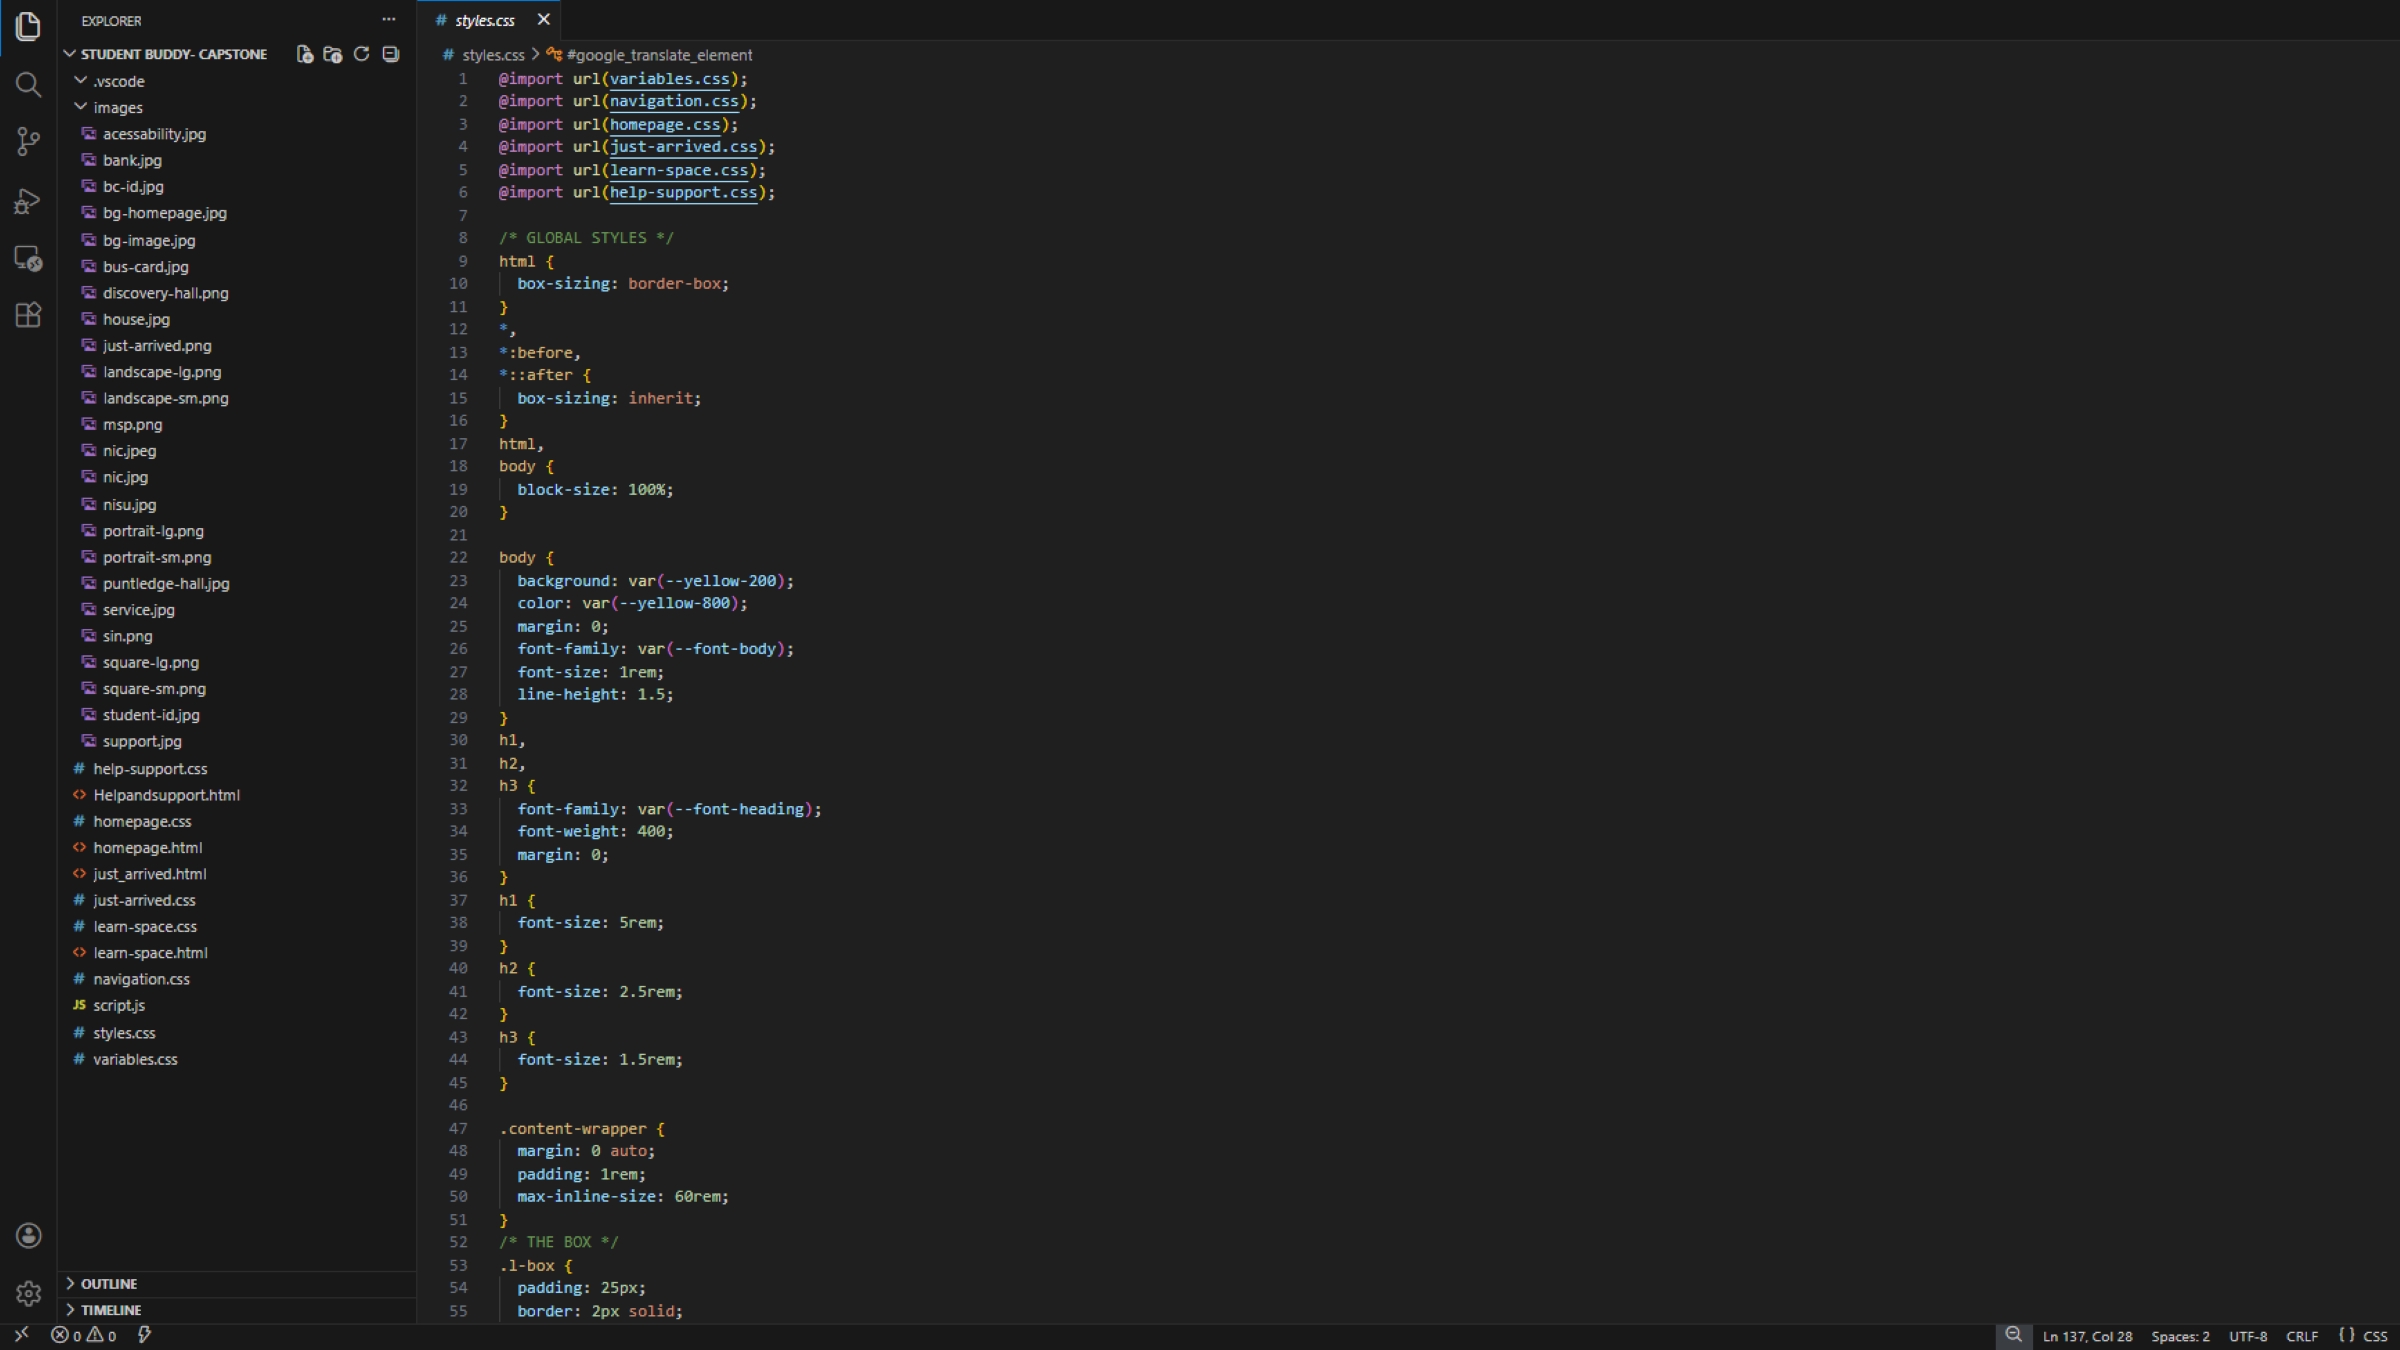This screenshot has height=1350, width=2400.
Task: Collapse the .vscode folder
Action: [x=81, y=81]
